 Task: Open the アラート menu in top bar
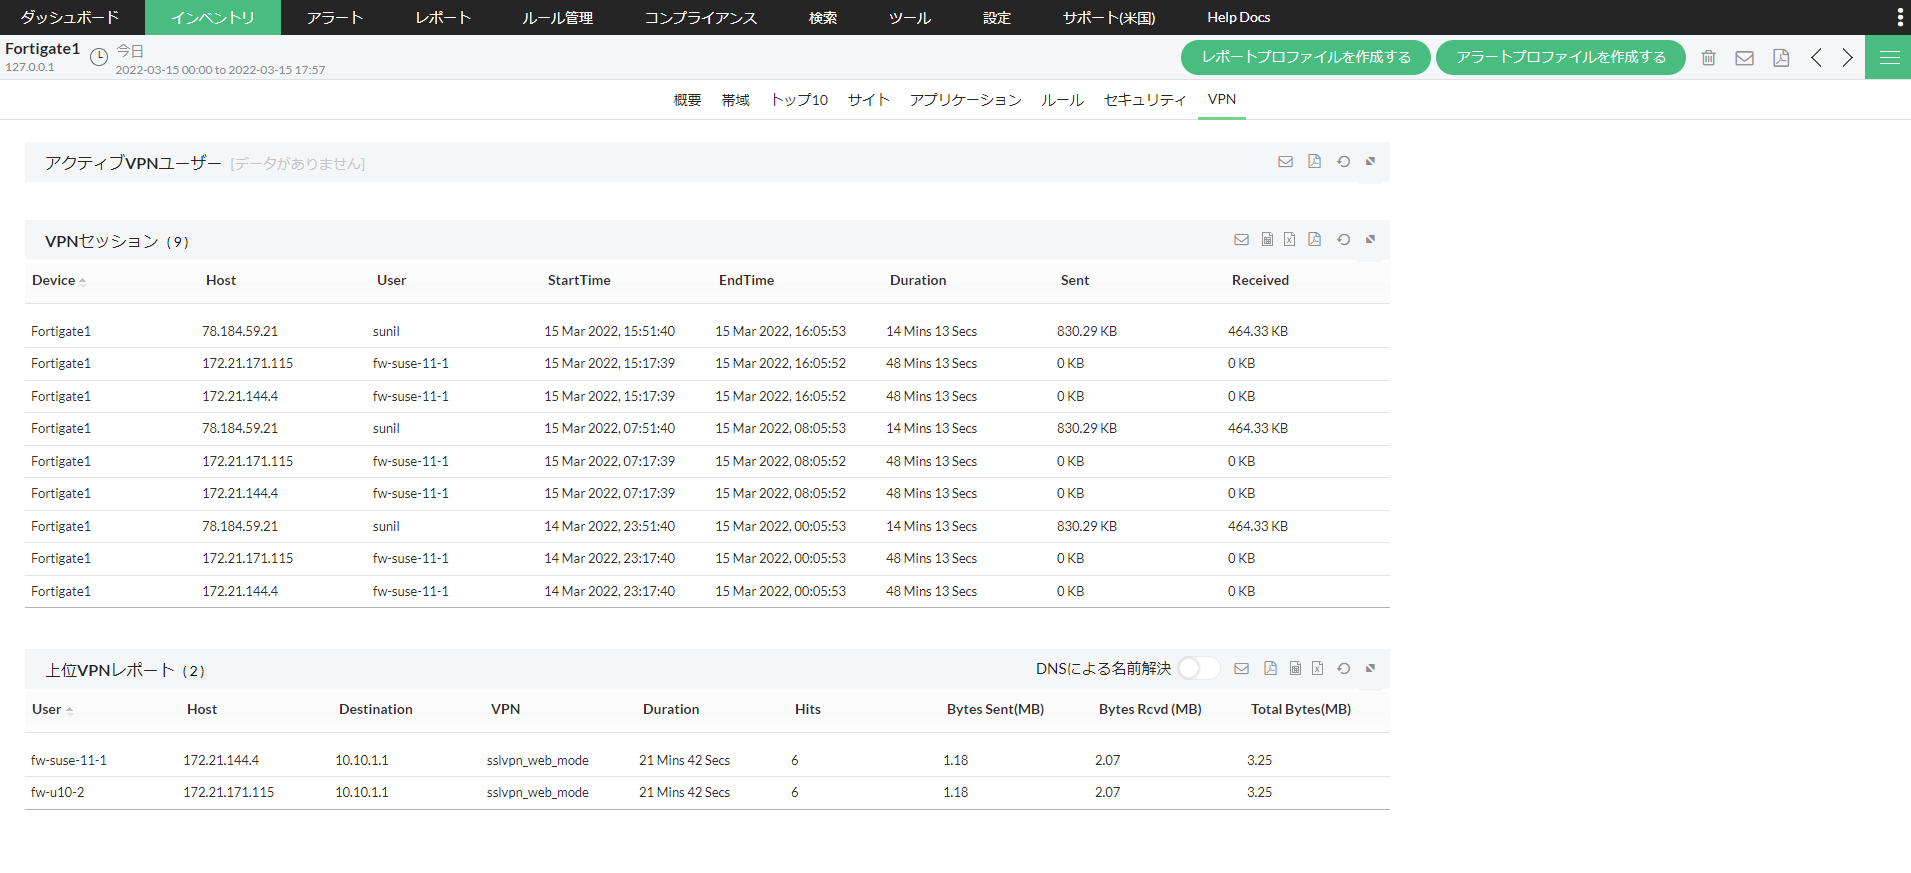(334, 18)
